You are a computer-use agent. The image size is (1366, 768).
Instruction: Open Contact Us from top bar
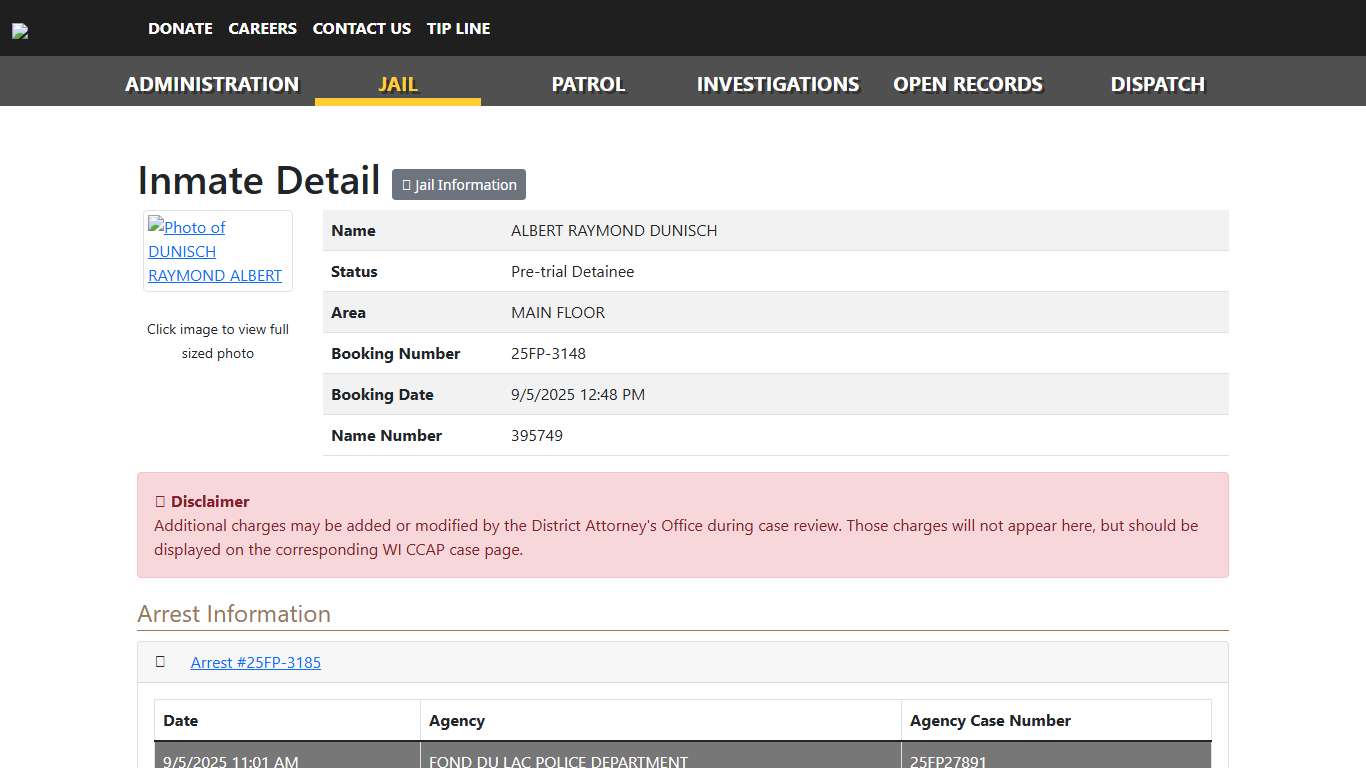(x=361, y=29)
